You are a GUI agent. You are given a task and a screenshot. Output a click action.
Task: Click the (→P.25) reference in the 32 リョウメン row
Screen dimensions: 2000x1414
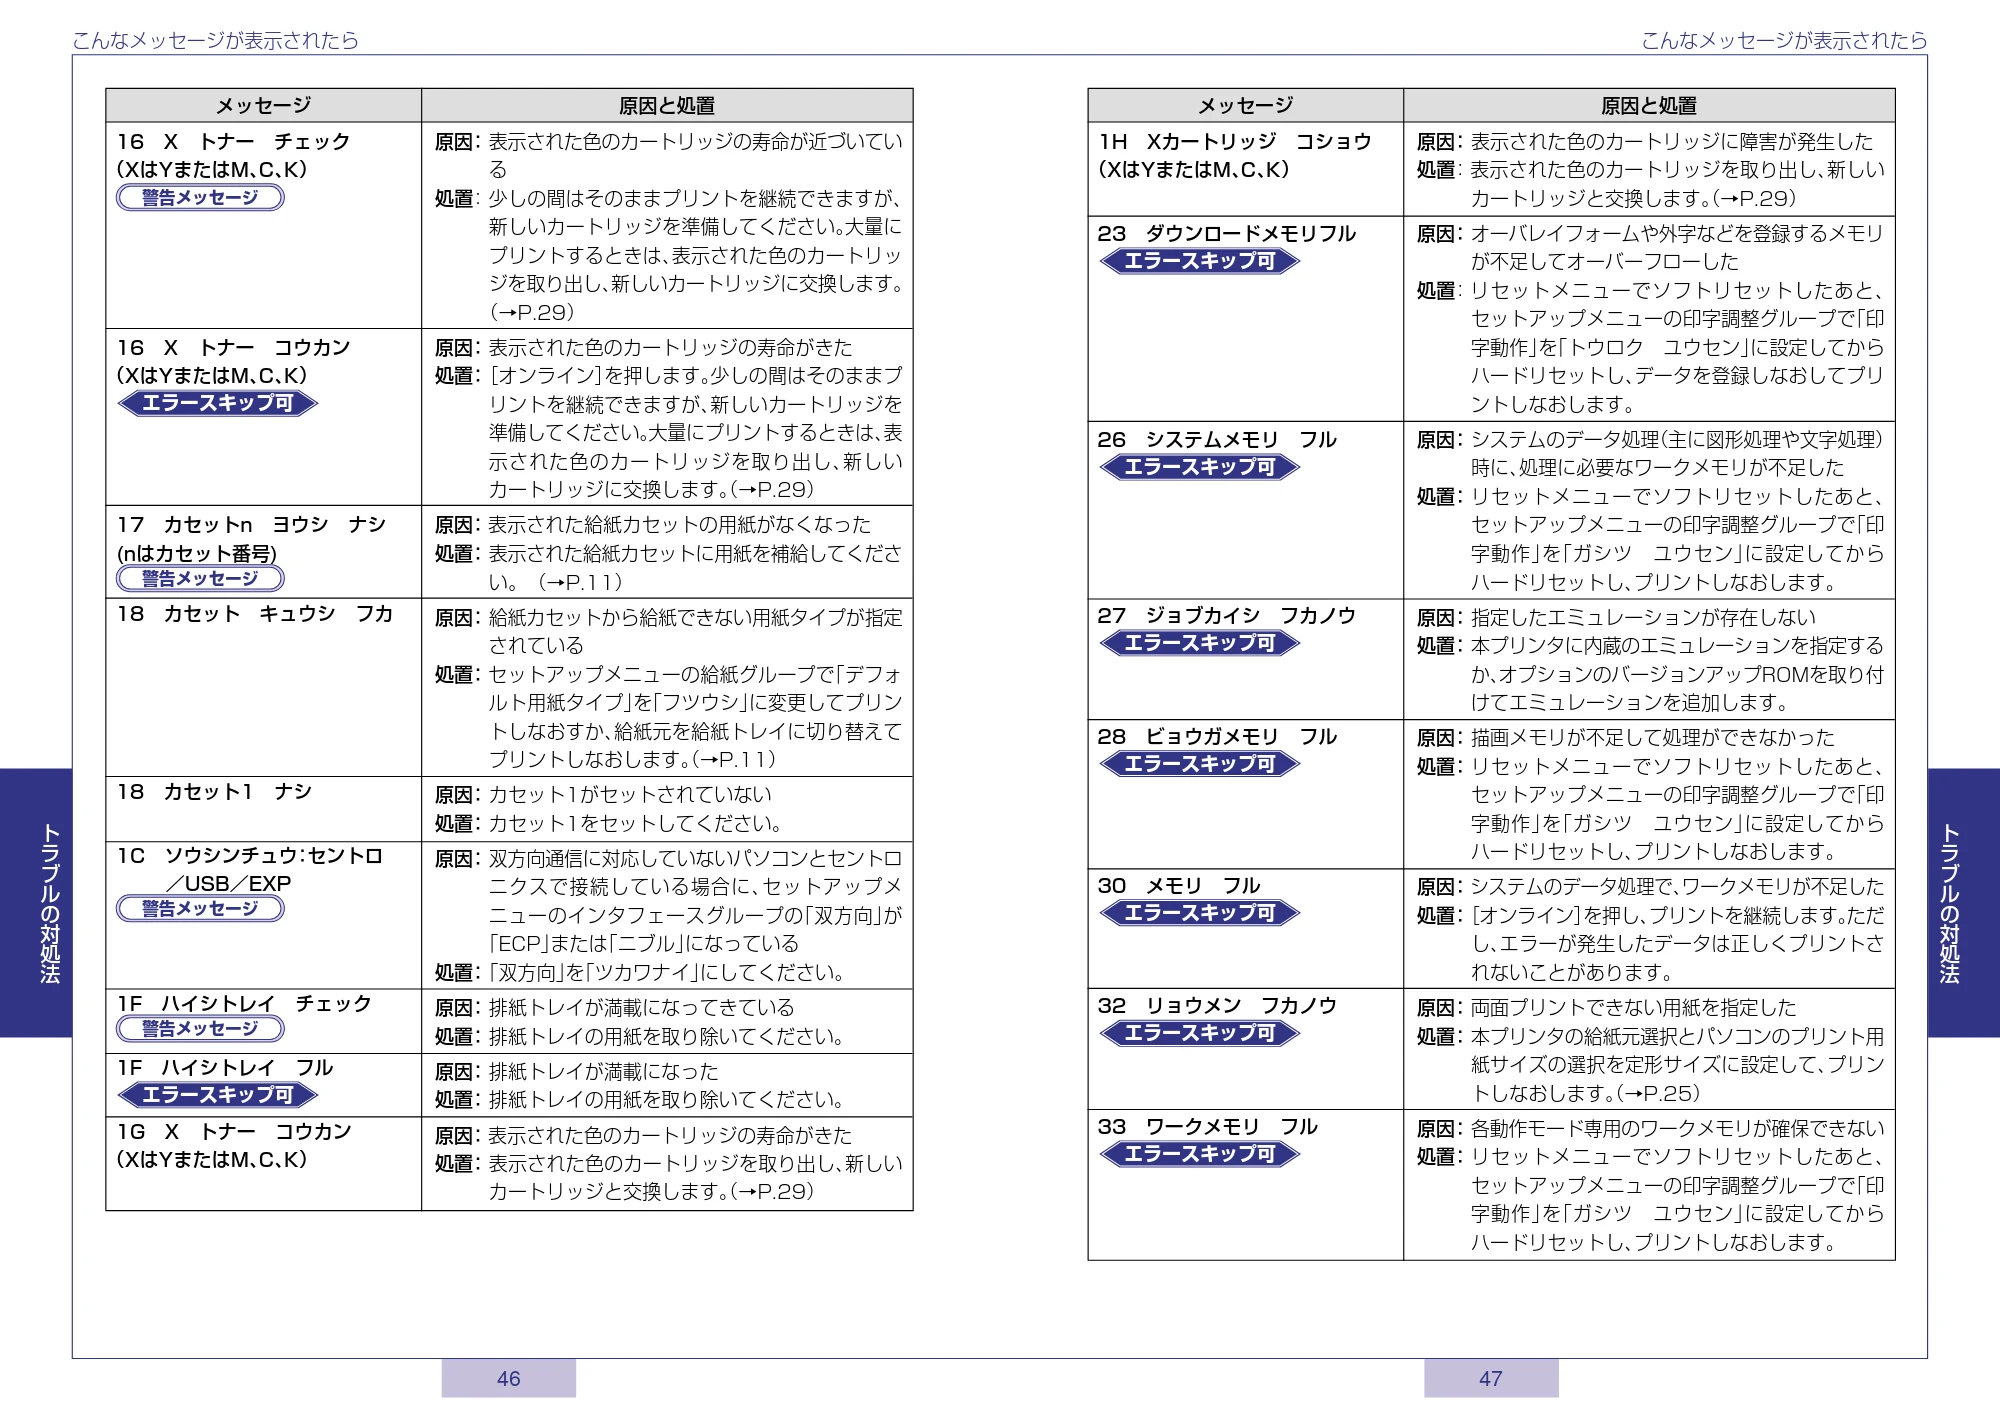coord(1658,1093)
